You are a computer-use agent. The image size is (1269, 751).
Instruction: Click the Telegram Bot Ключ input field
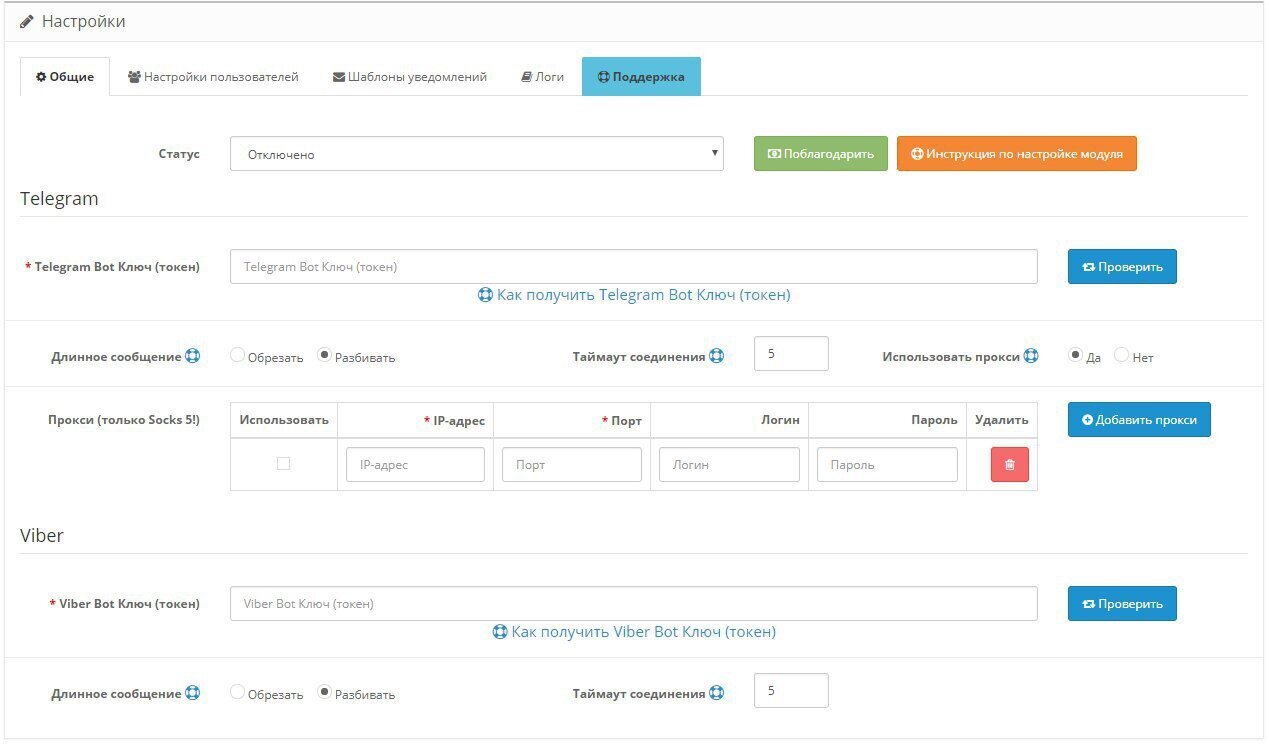633,267
